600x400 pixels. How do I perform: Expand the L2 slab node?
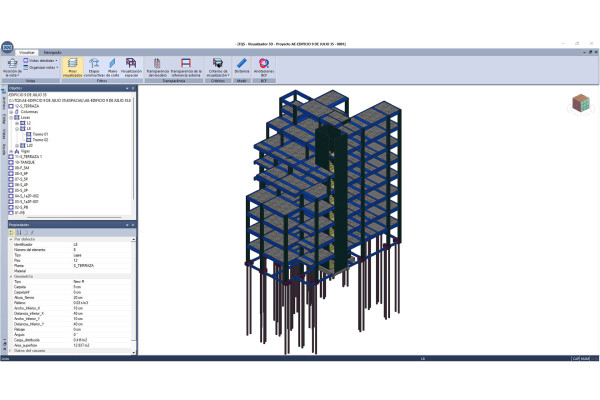point(17,123)
